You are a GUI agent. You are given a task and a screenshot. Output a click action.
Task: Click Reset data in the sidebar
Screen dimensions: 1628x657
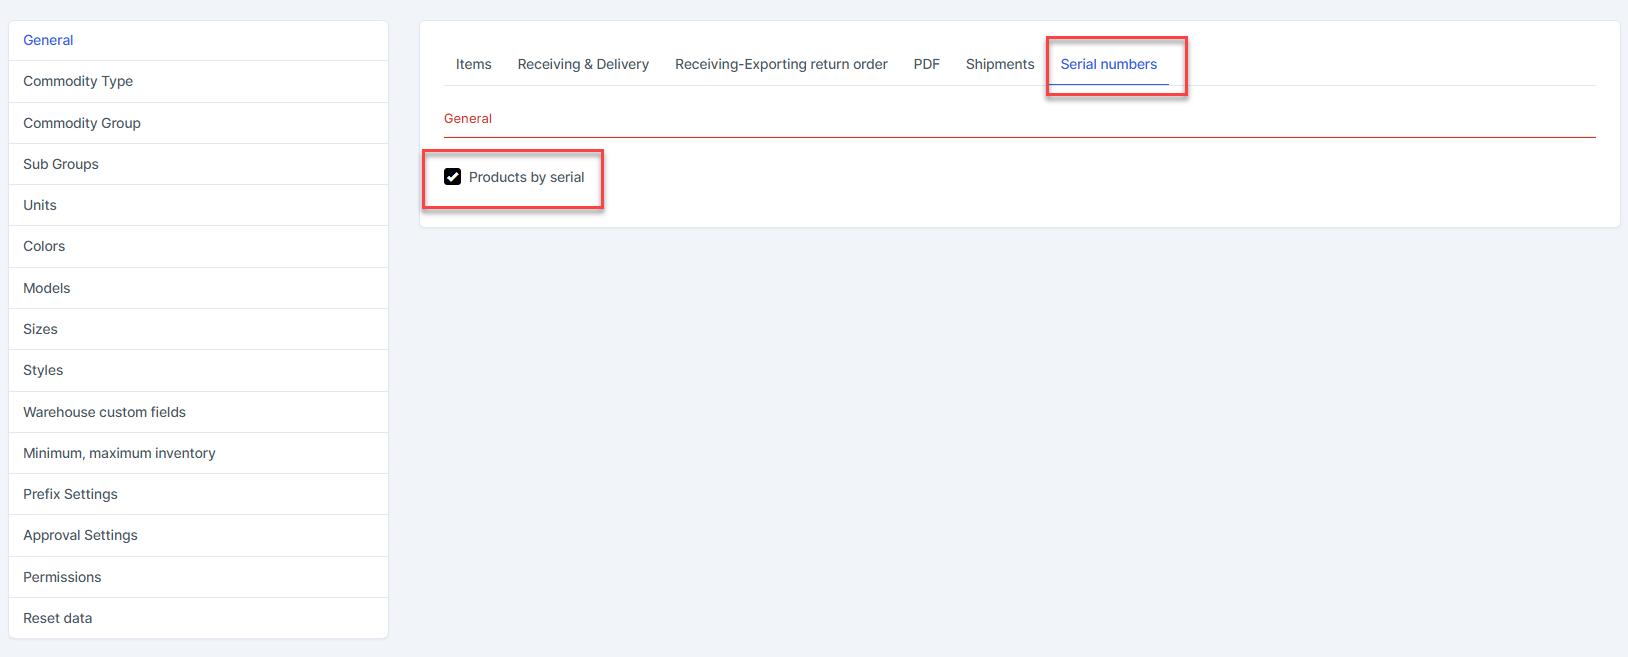(x=58, y=618)
